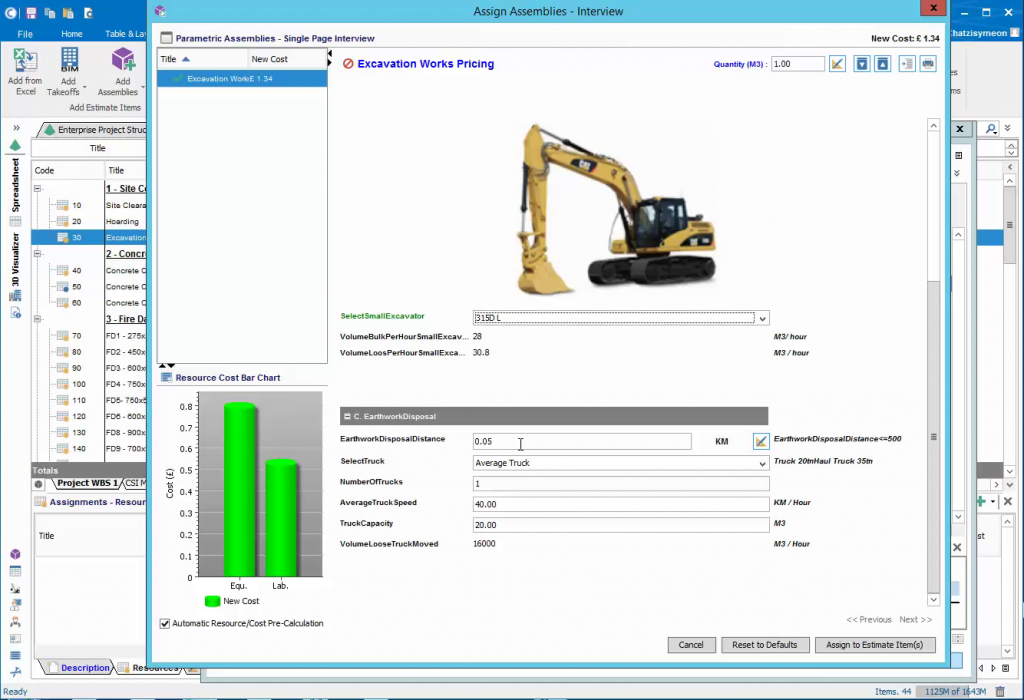Screen dimensions: 1024x700
Task: Click the NumberOfTrucks input field
Action: coord(620,483)
